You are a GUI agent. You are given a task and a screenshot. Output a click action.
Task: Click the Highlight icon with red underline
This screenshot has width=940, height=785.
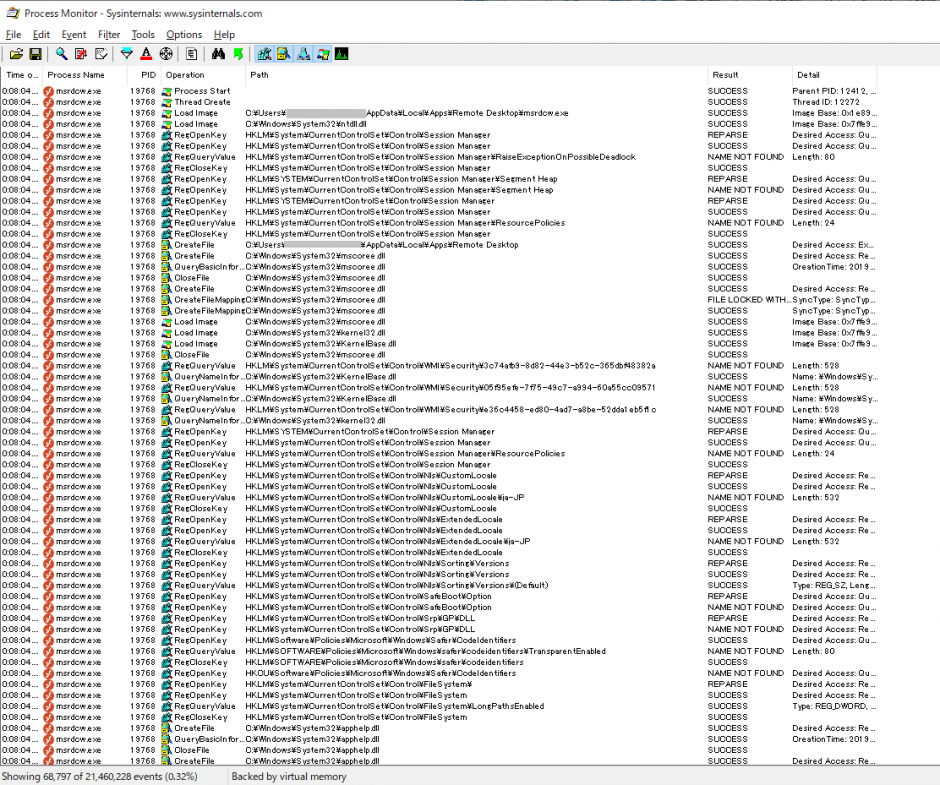point(146,54)
